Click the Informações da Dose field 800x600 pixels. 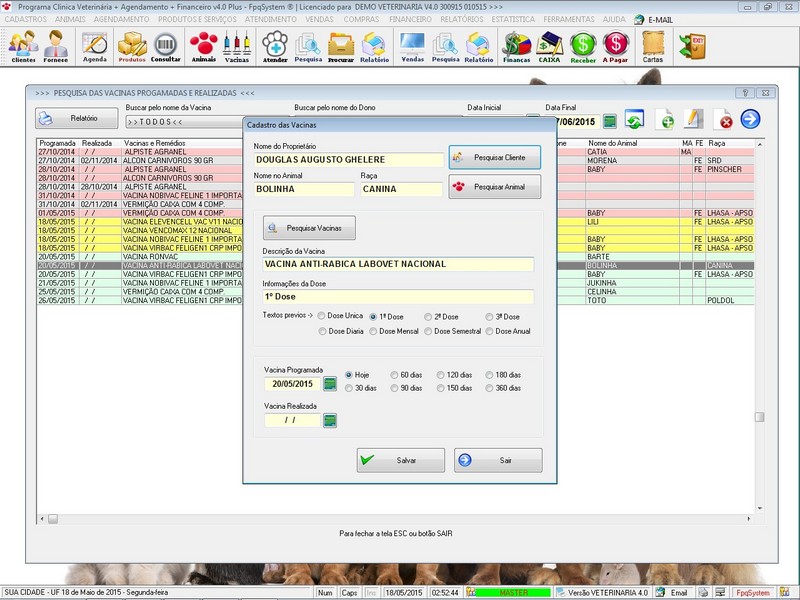pyautogui.click(x=398, y=297)
